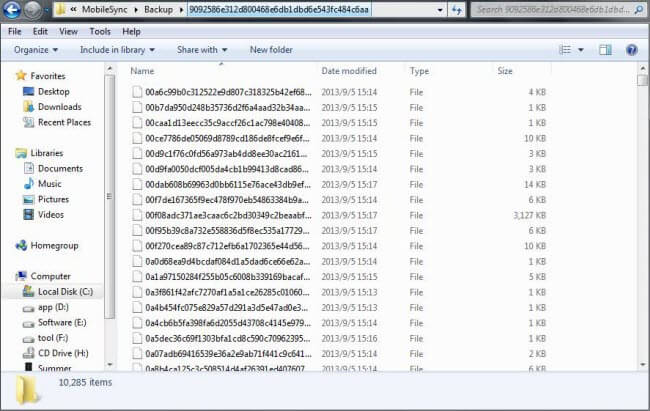Viewport: 650px width, 411px height.
Task: Open the Software (E:) drive
Action: 55,323
